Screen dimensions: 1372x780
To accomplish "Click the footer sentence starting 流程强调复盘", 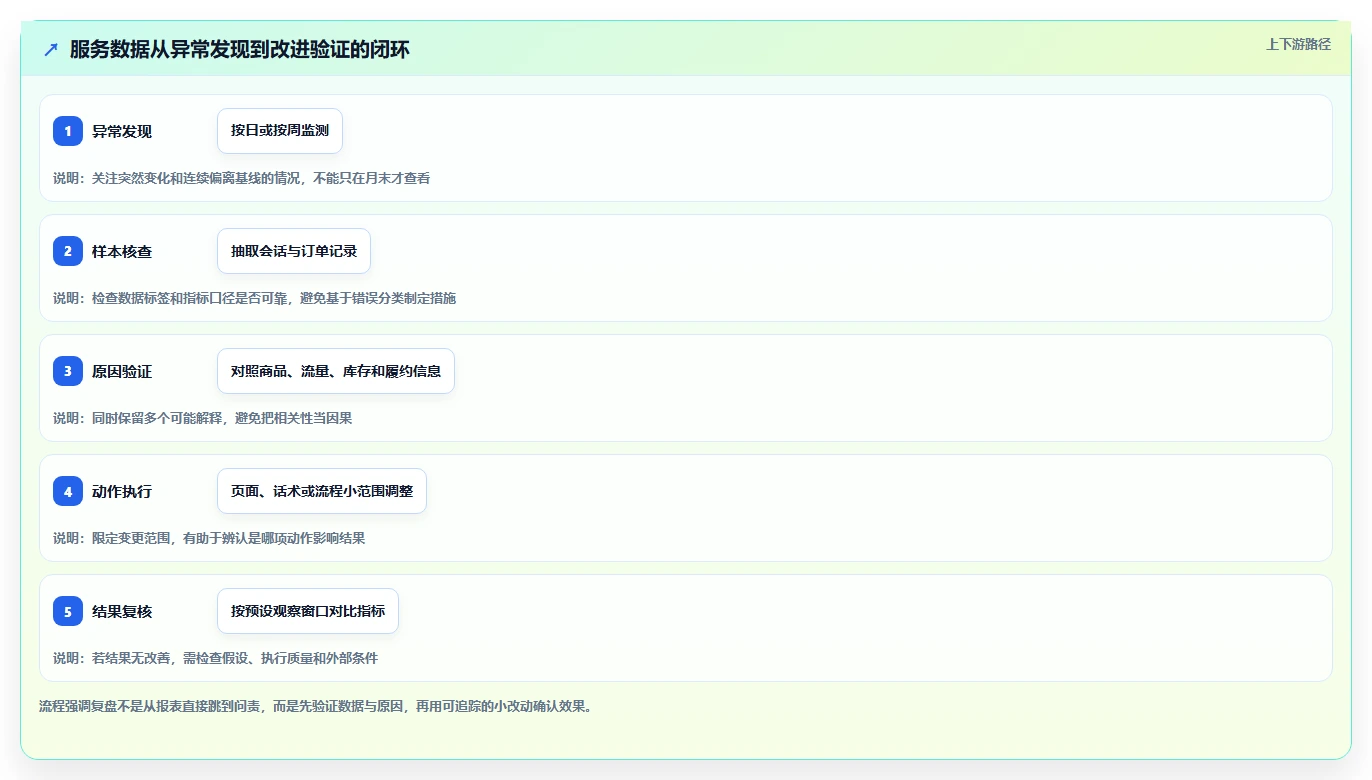I will click(316, 706).
